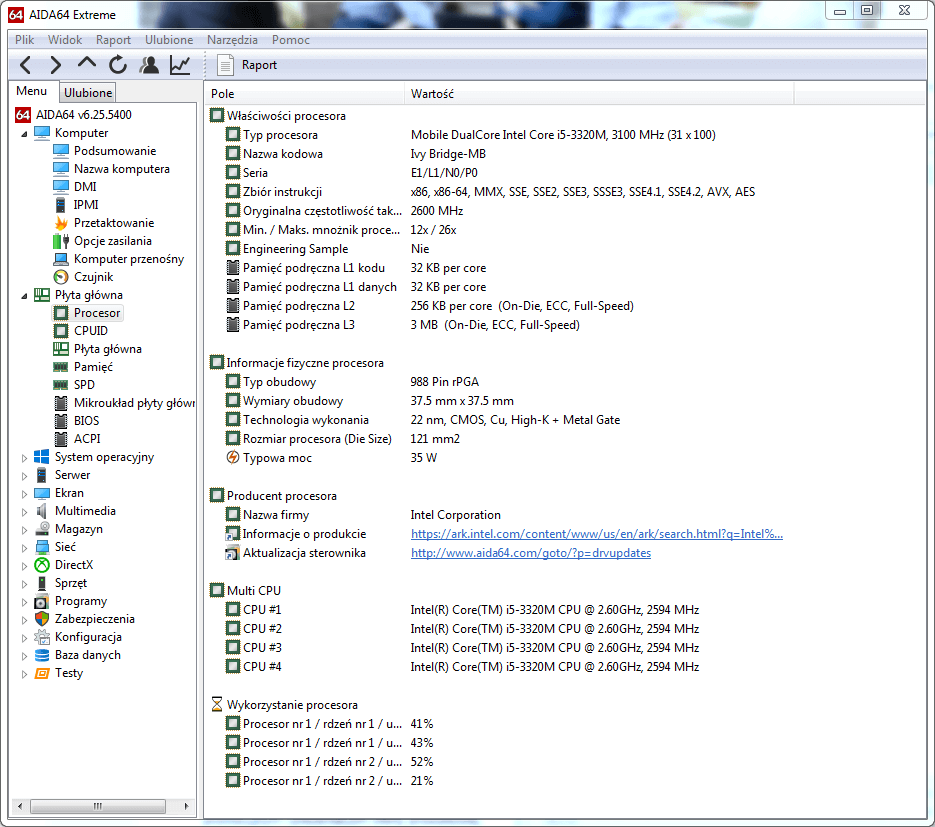
Task: Click the benchmark graph icon in toolbar
Action: 178,64
